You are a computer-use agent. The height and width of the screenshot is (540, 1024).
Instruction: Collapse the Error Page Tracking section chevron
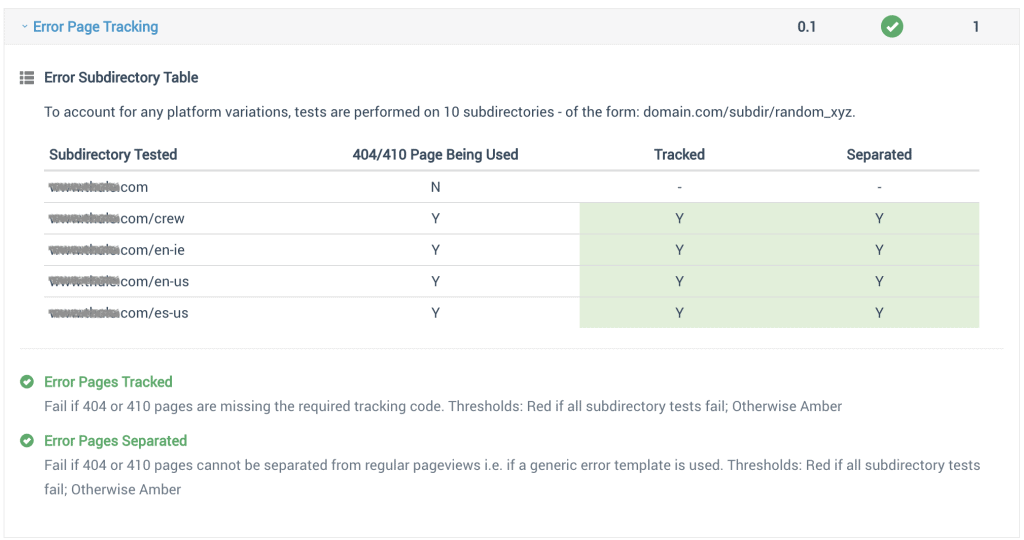pos(24,27)
